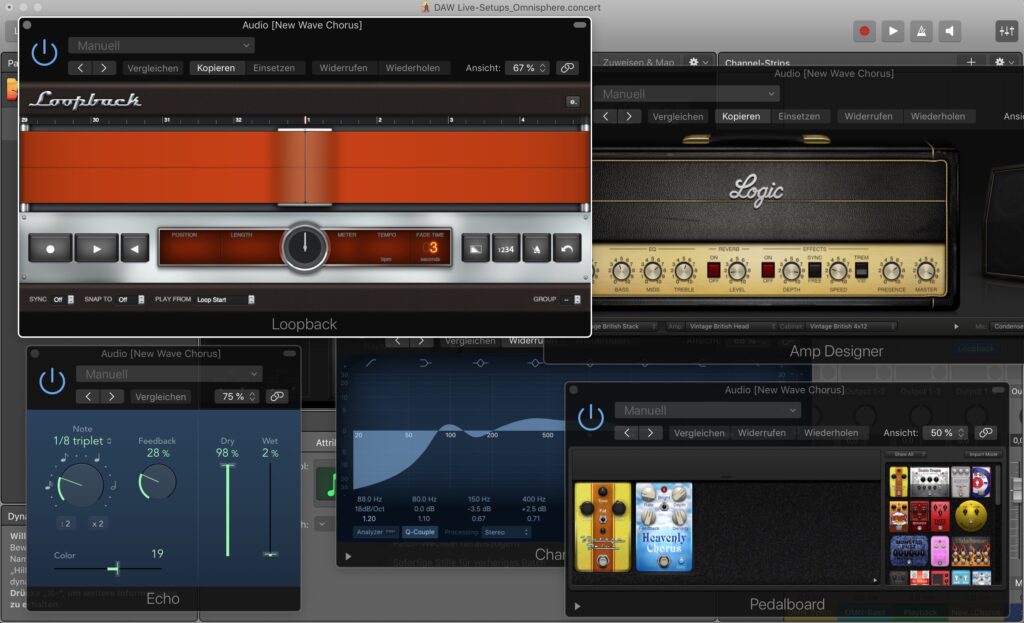Toggle the Echo plug-in power button
This screenshot has width=1024, height=623.
(52, 381)
